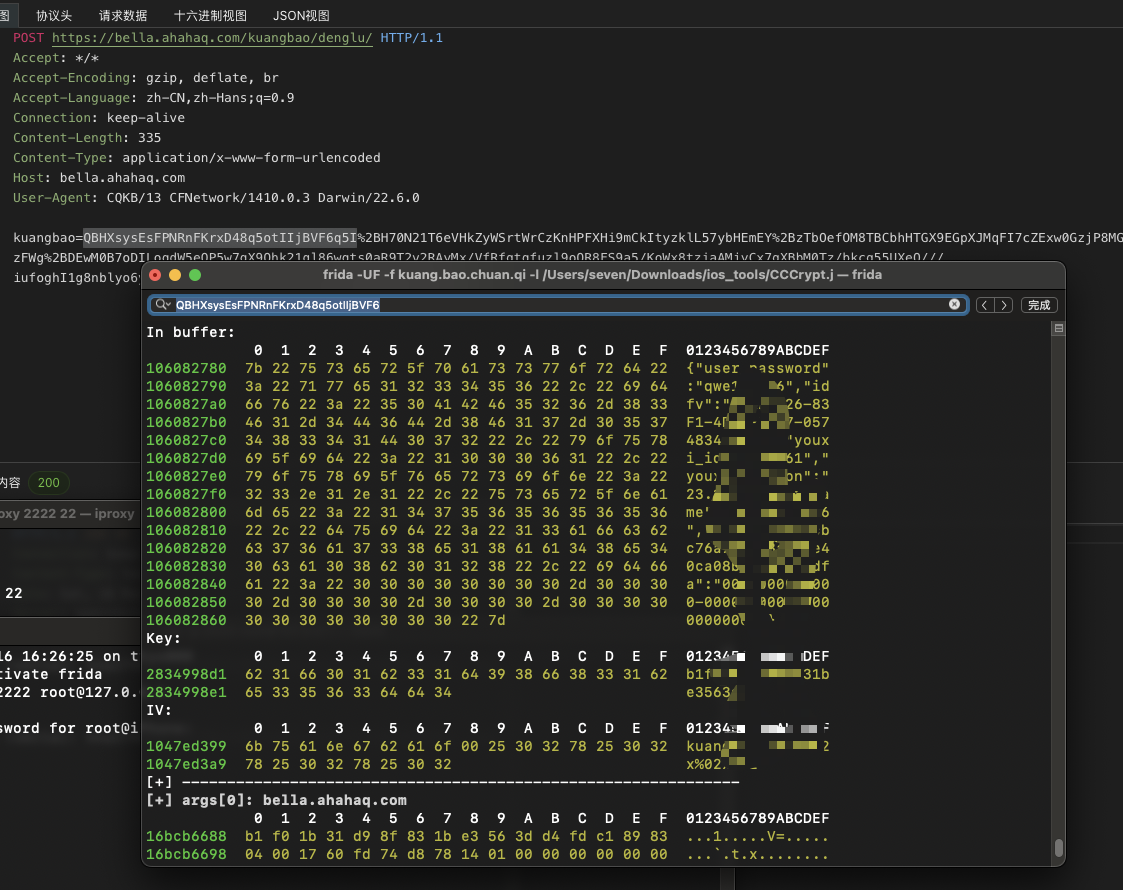Image resolution: width=1123 pixels, height=890 pixels.
Task: Click the frida window title bar
Action: pyautogui.click(x=602, y=275)
